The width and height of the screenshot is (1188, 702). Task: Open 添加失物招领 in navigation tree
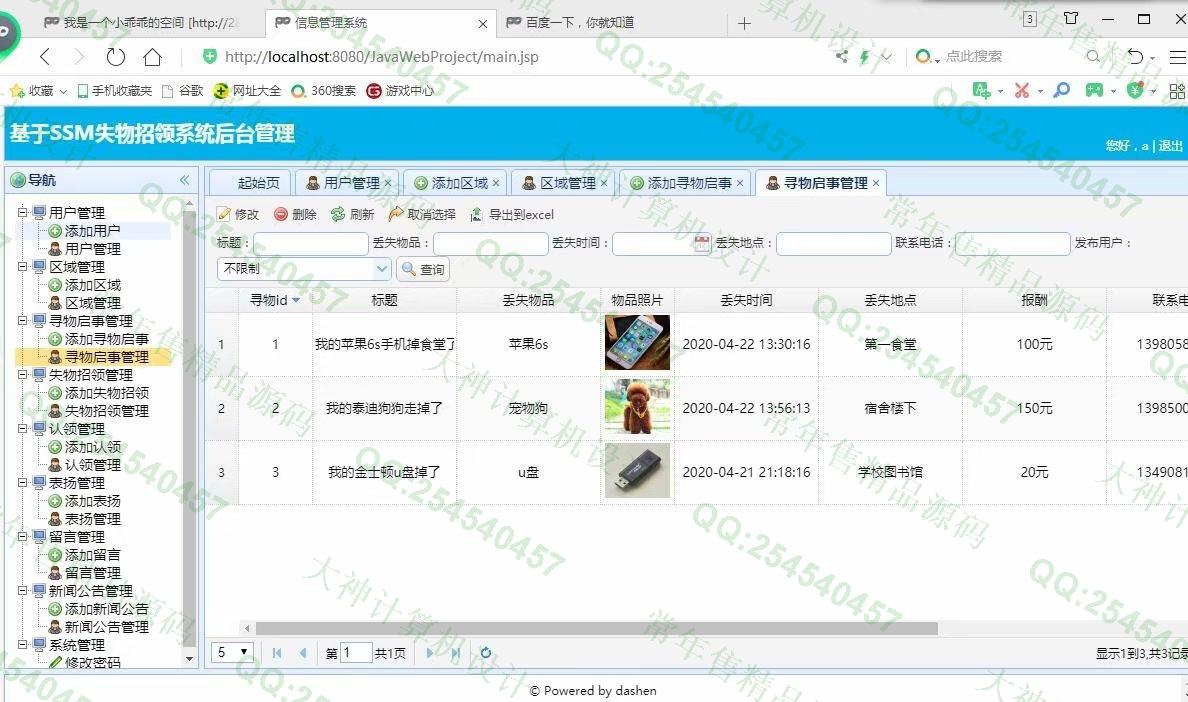(107, 393)
